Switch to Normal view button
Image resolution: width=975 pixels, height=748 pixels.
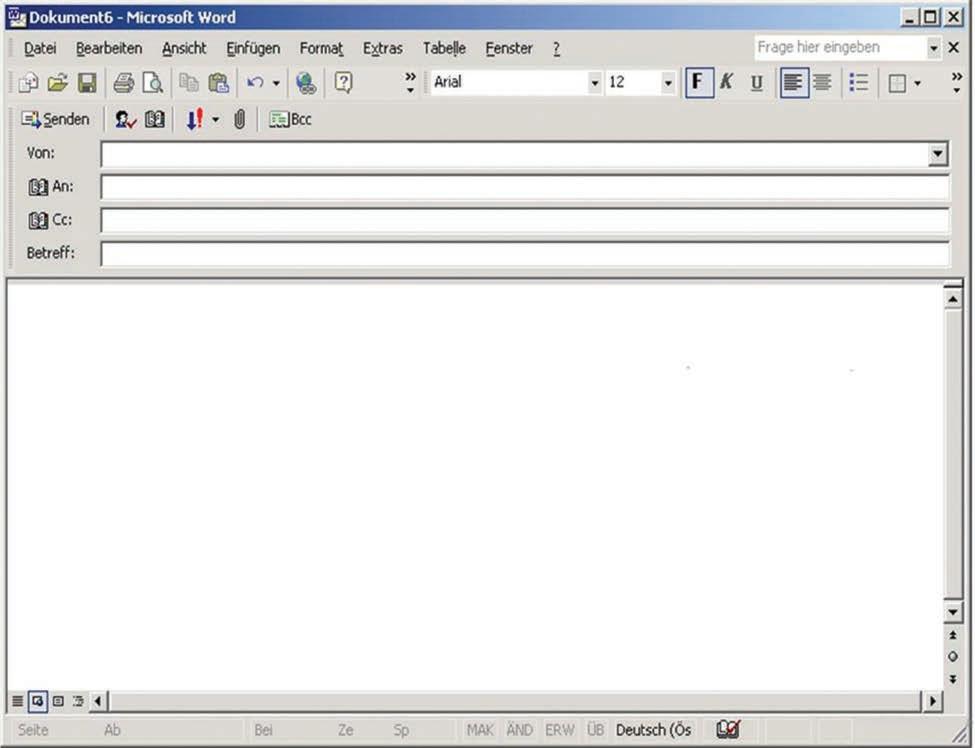[17, 701]
